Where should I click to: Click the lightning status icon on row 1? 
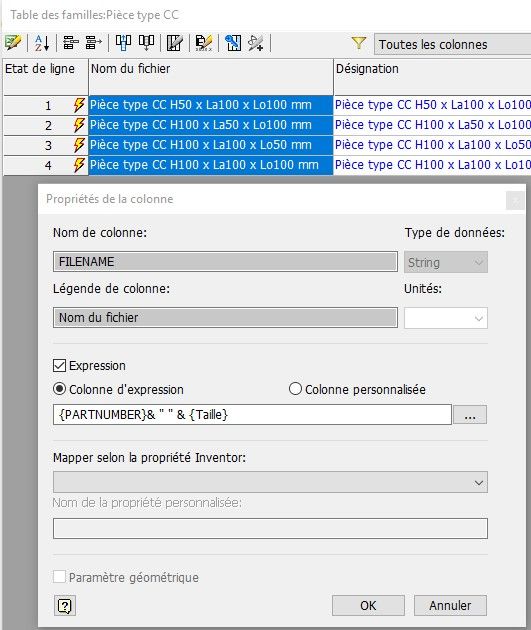(79, 105)
